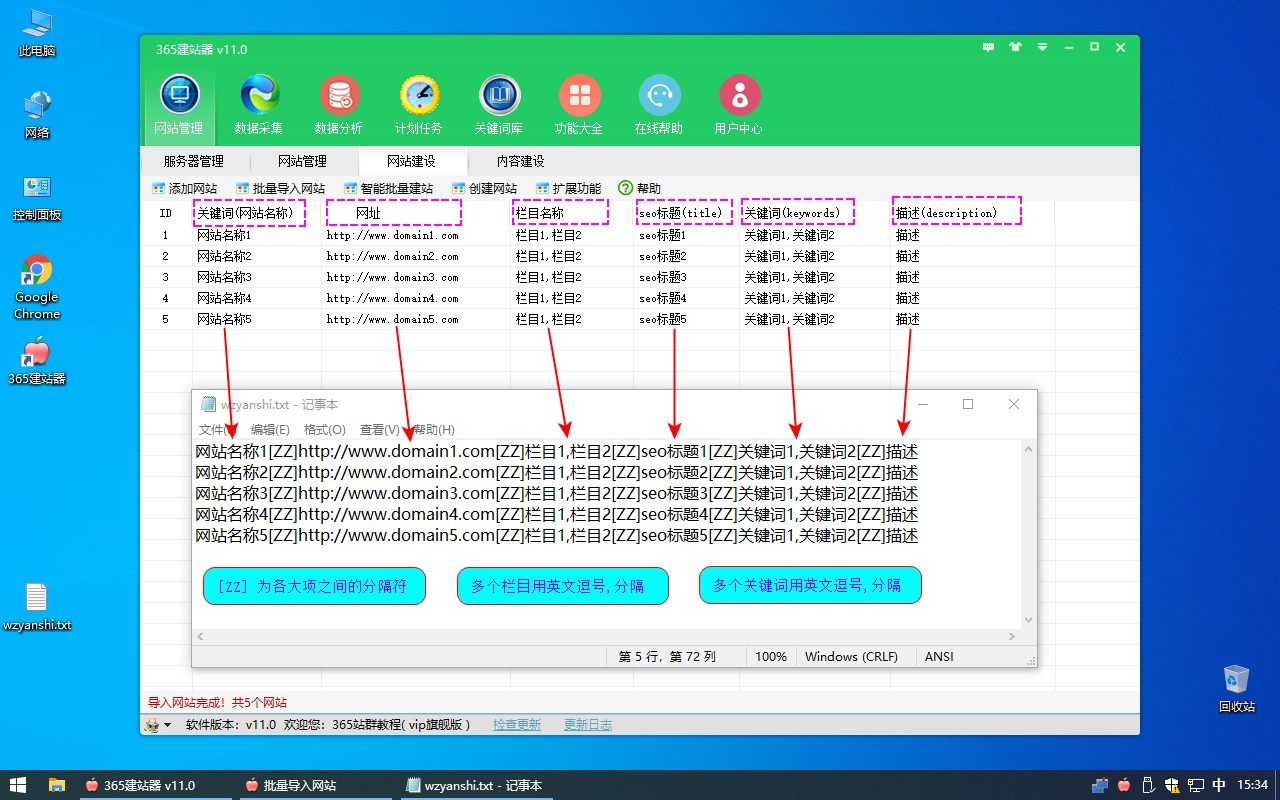Open Notepad 帮助(H) menu
The width and height of the screenshot is (1280, 800).
(434, 429)
